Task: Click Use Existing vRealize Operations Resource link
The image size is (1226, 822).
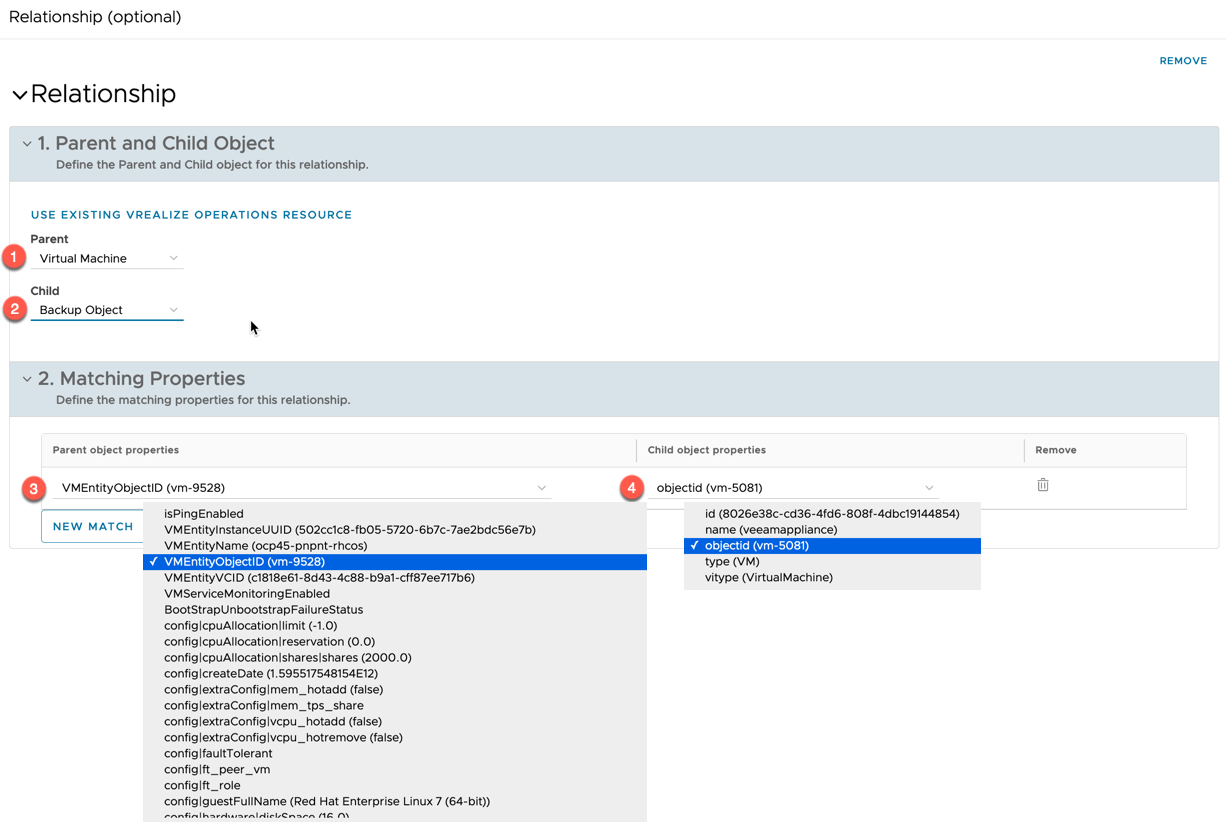Action: (191, 215)
